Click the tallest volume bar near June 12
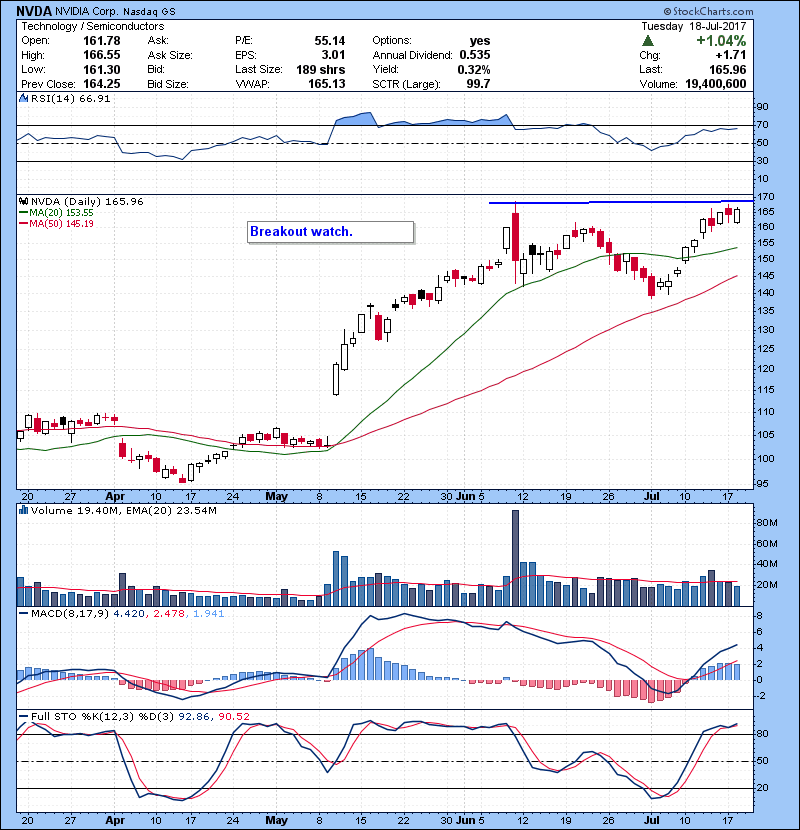Viewport: 800px width, 830px height. [515, 558]
